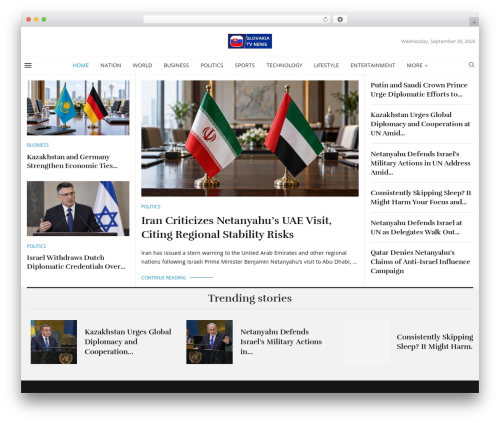Click the browser reload icon
Screen dimensions: 500x423
tap(325, 20)
